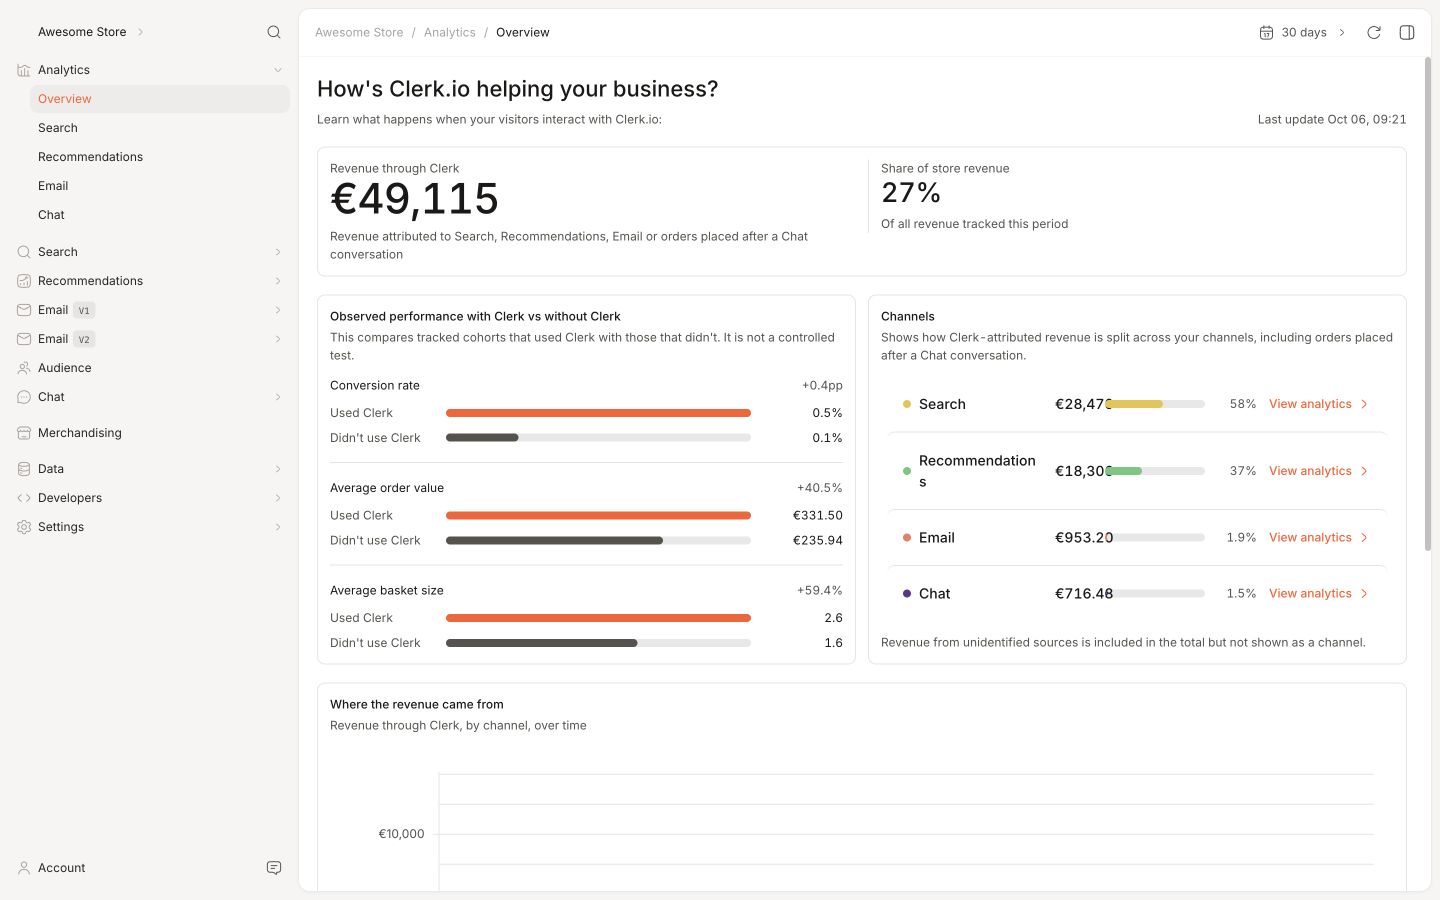Image resolution: width=1440 pixels, height=900 pixels.
Task: Expand the Email V1 section chevron
Action: click(278, 310)
